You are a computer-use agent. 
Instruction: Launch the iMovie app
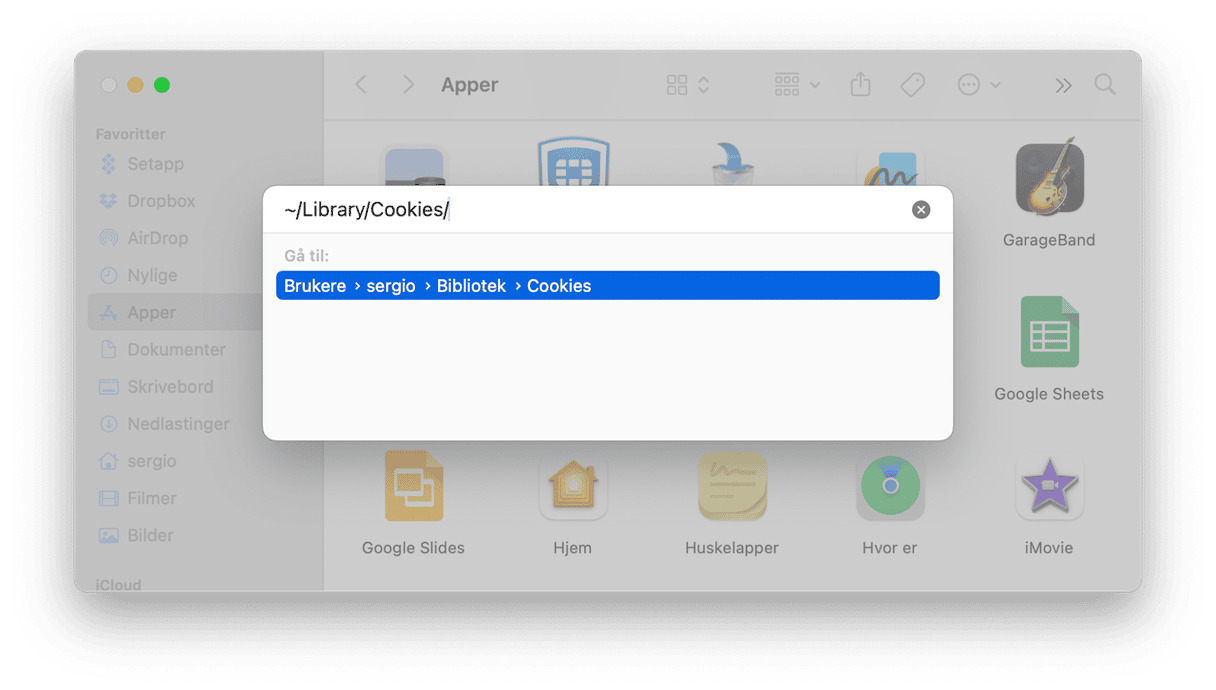tap(1048, 487)
